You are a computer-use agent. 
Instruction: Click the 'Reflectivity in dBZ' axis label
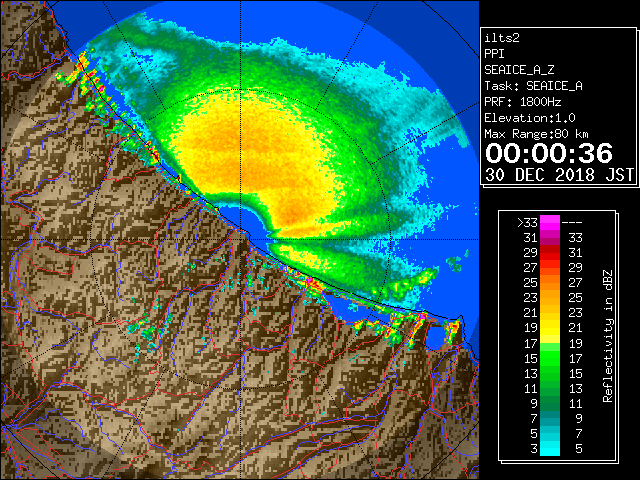pyautogui.click(x=607, y=336)
